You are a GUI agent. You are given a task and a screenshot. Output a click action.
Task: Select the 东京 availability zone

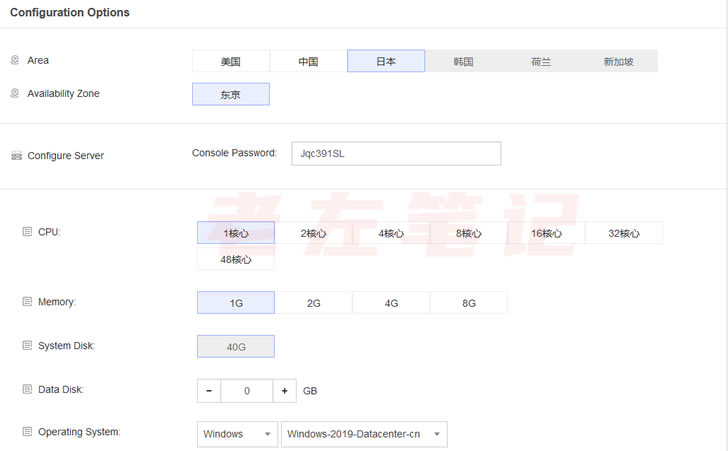[x=231, y=94]
